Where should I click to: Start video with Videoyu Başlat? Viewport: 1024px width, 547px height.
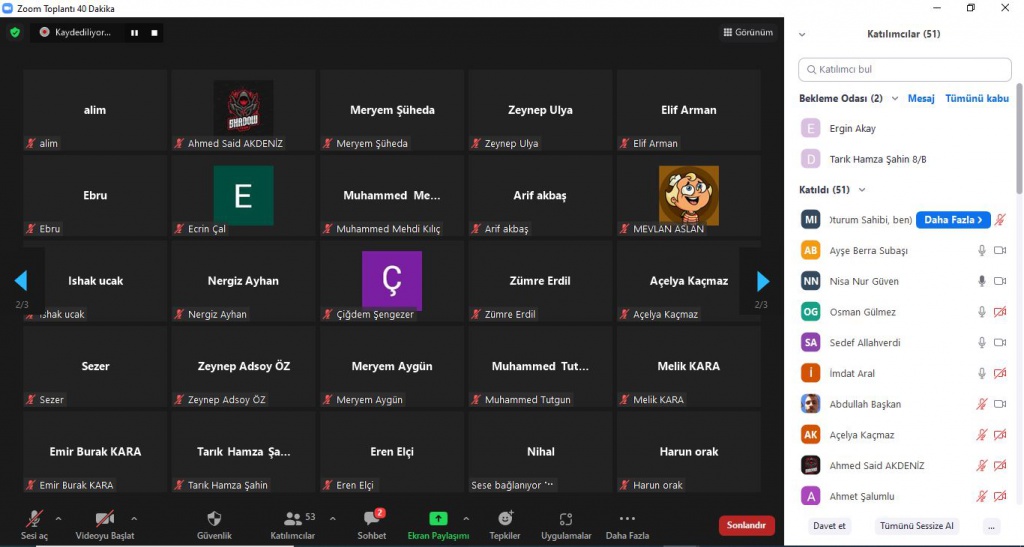(x=104, y=525)
